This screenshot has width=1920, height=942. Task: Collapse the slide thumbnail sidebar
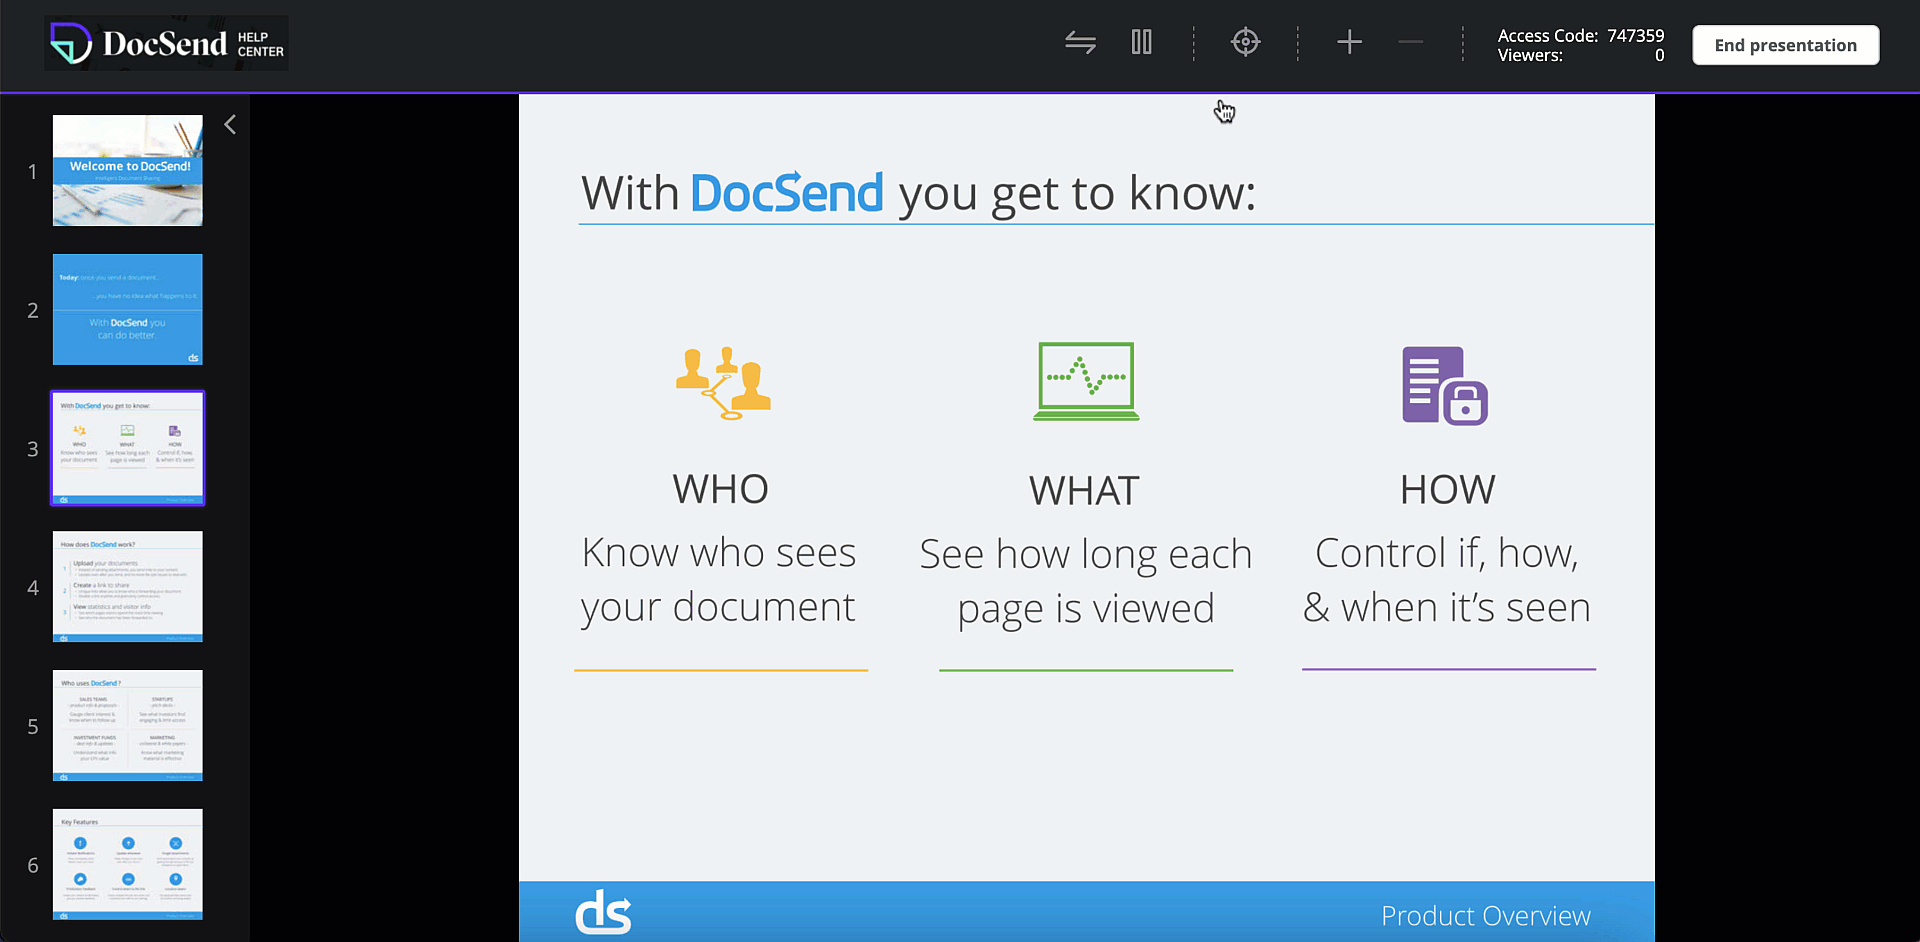[230, 124]
